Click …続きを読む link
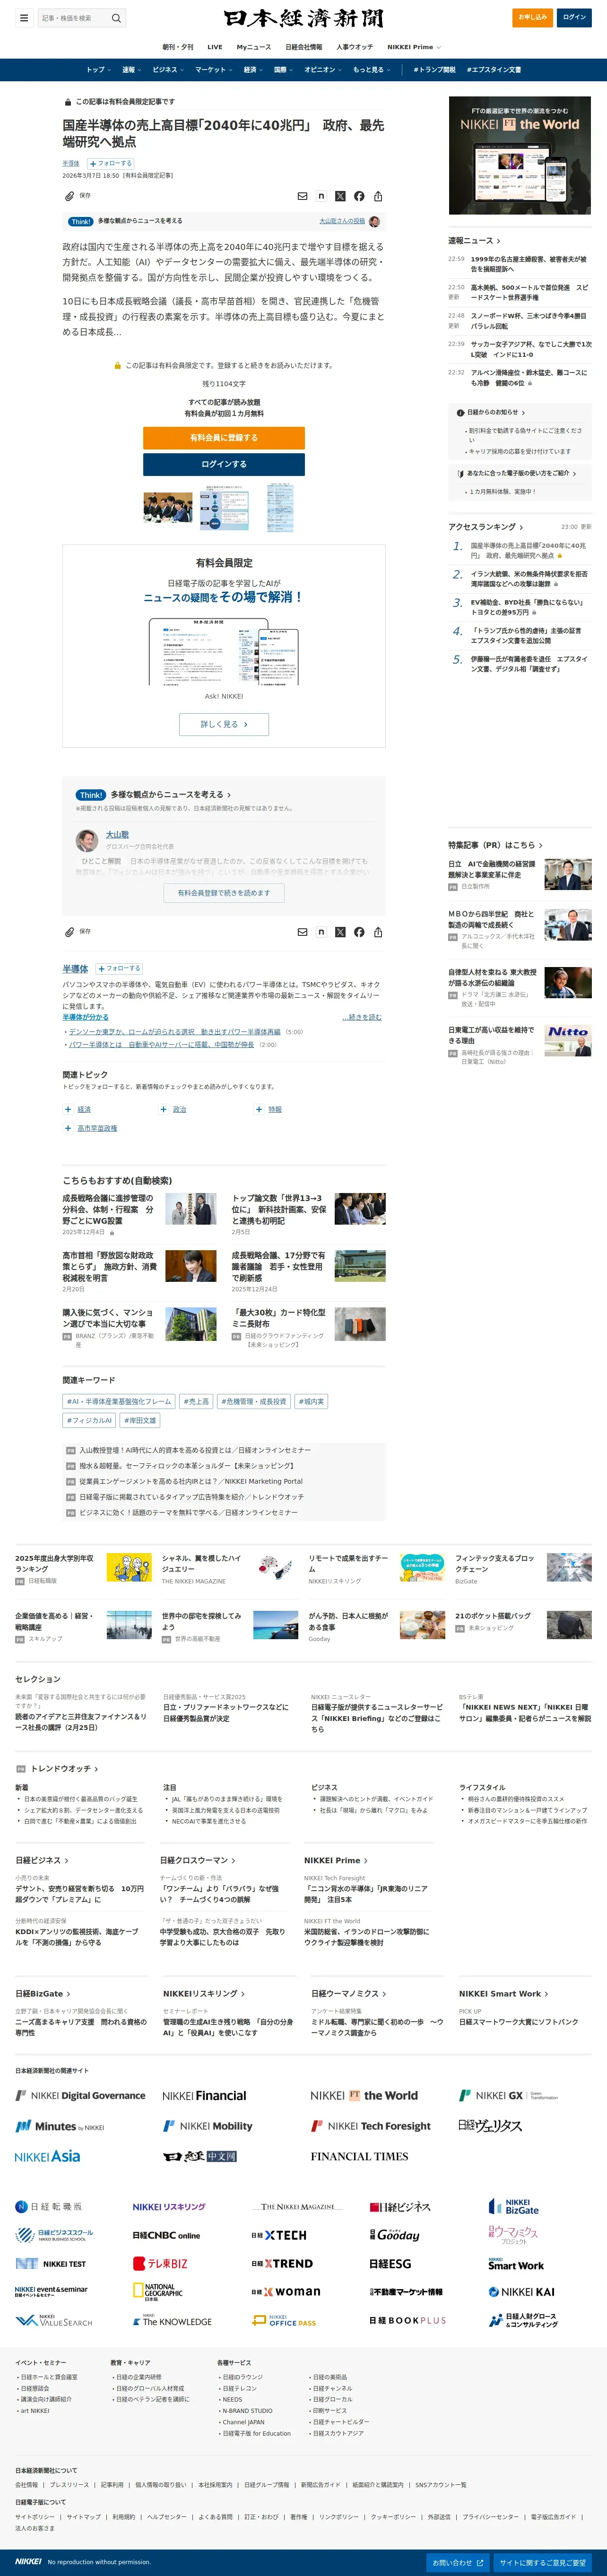The image size is (607, 2576). [x=361, y=1017]
